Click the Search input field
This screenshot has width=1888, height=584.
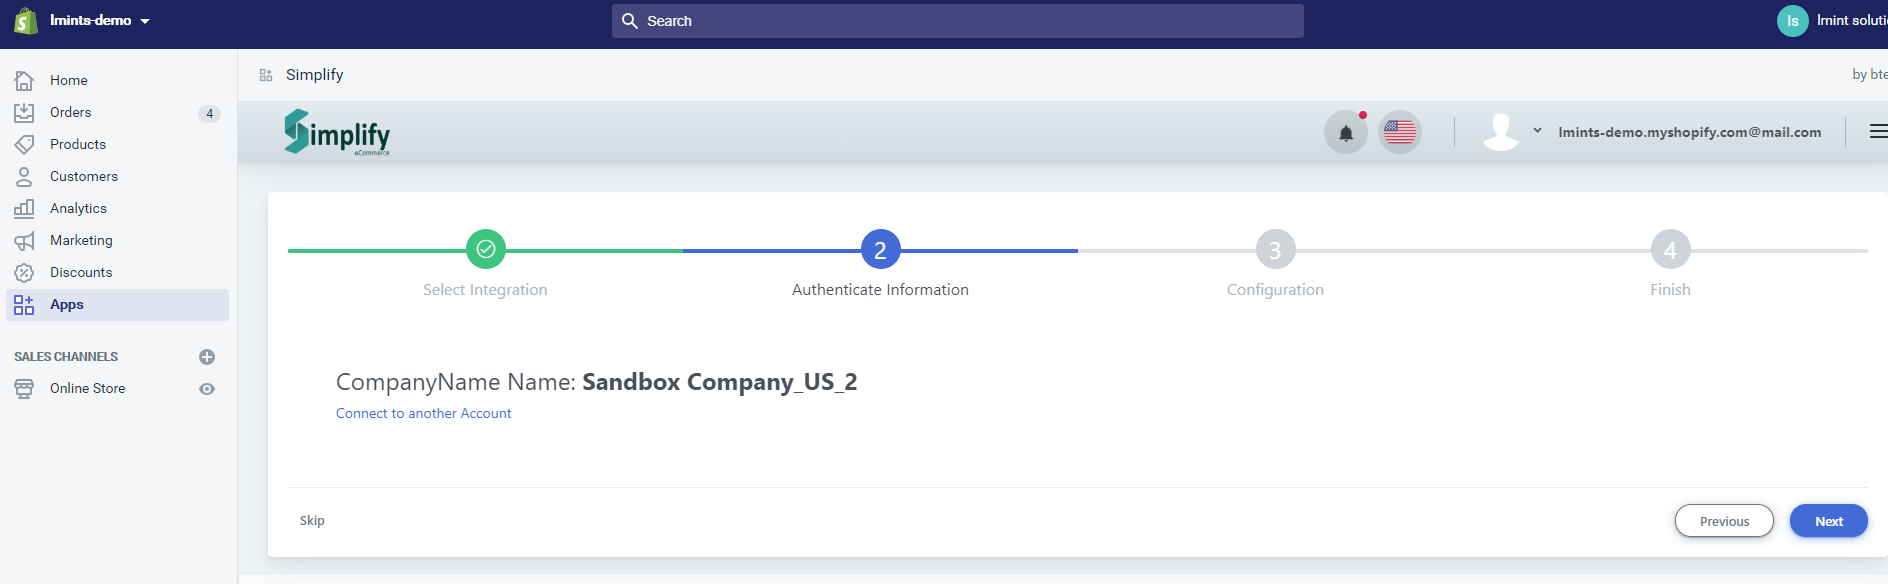[x=958, y=21]
